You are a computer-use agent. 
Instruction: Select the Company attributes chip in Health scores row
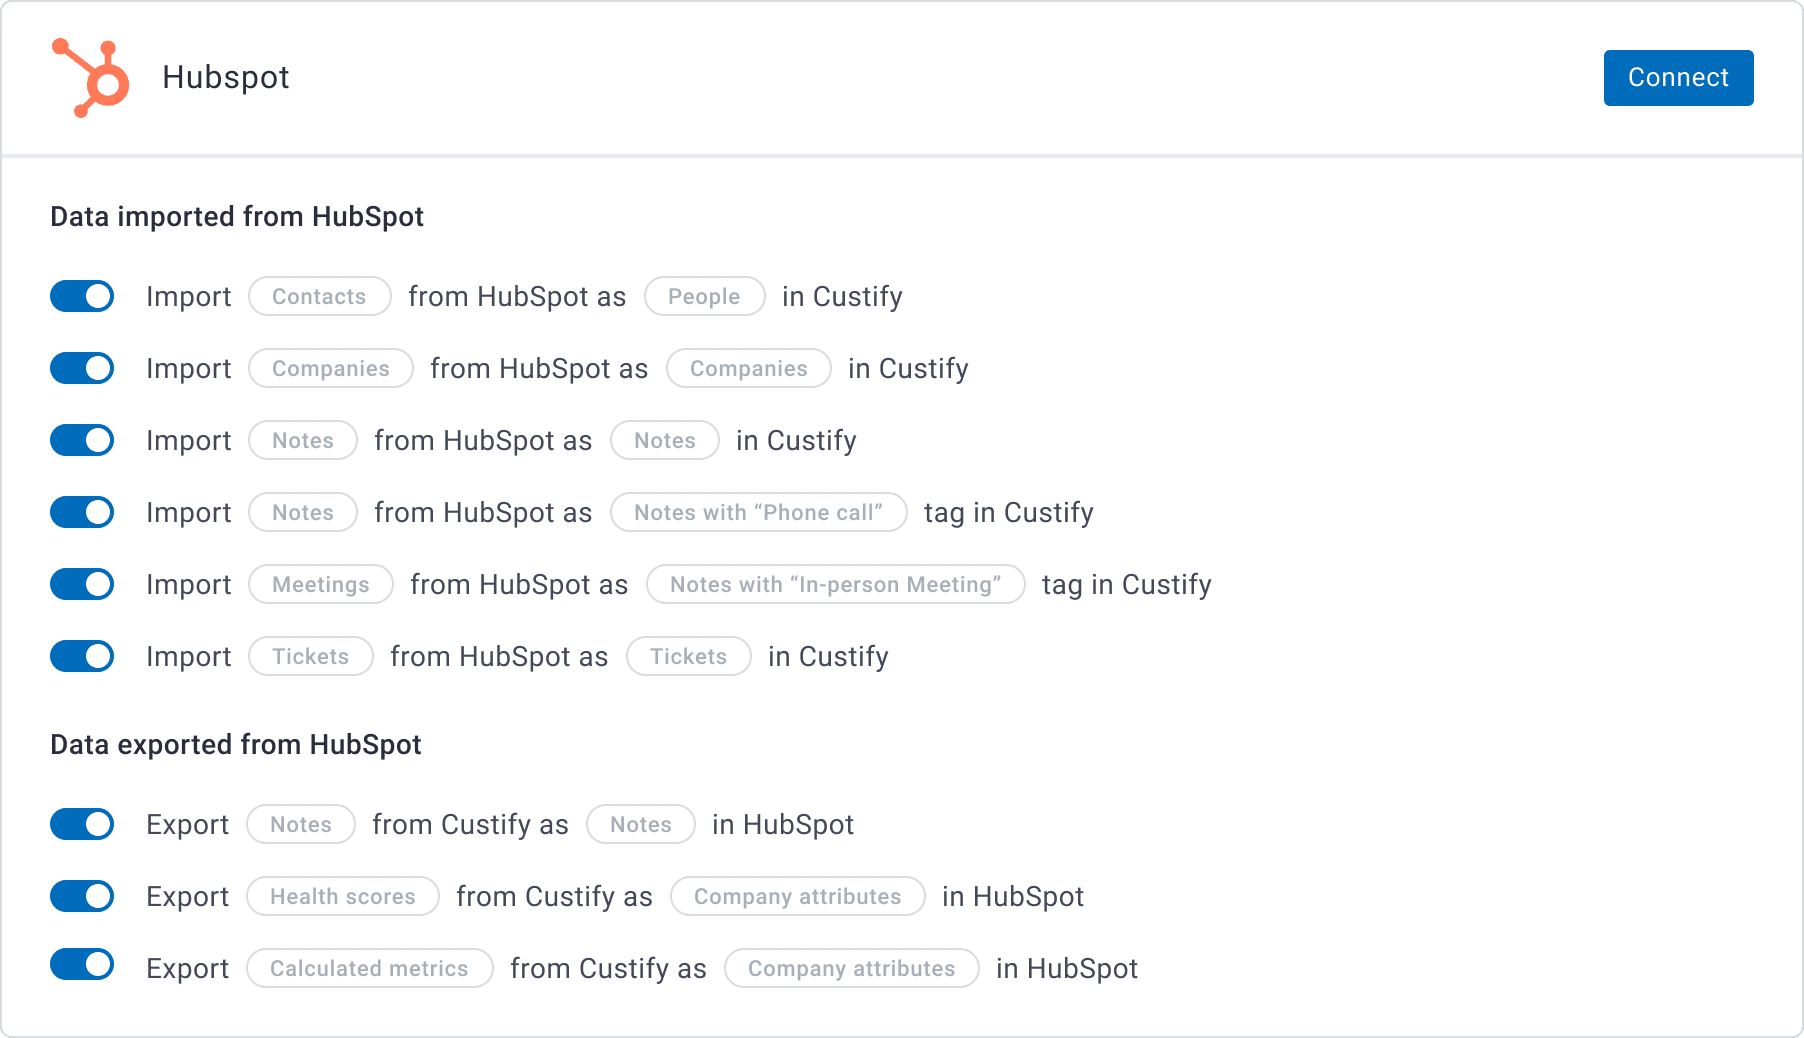pyautogui.click(x=797, y=896)
